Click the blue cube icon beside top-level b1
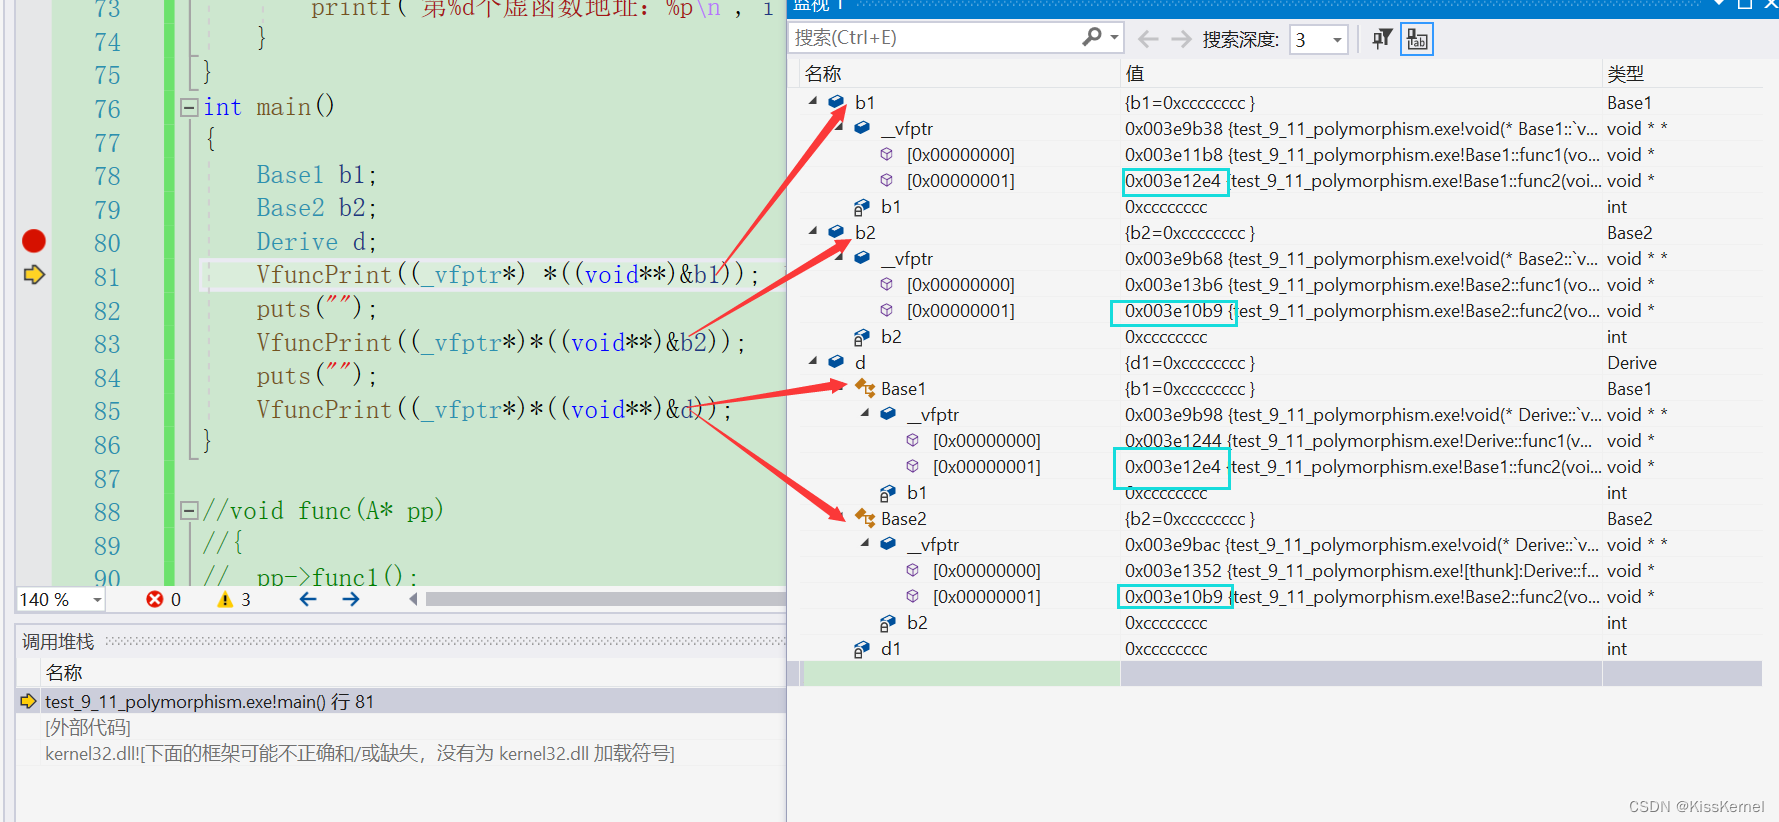The width and height of the screenshot is (1779, 822). coord(837,102)
